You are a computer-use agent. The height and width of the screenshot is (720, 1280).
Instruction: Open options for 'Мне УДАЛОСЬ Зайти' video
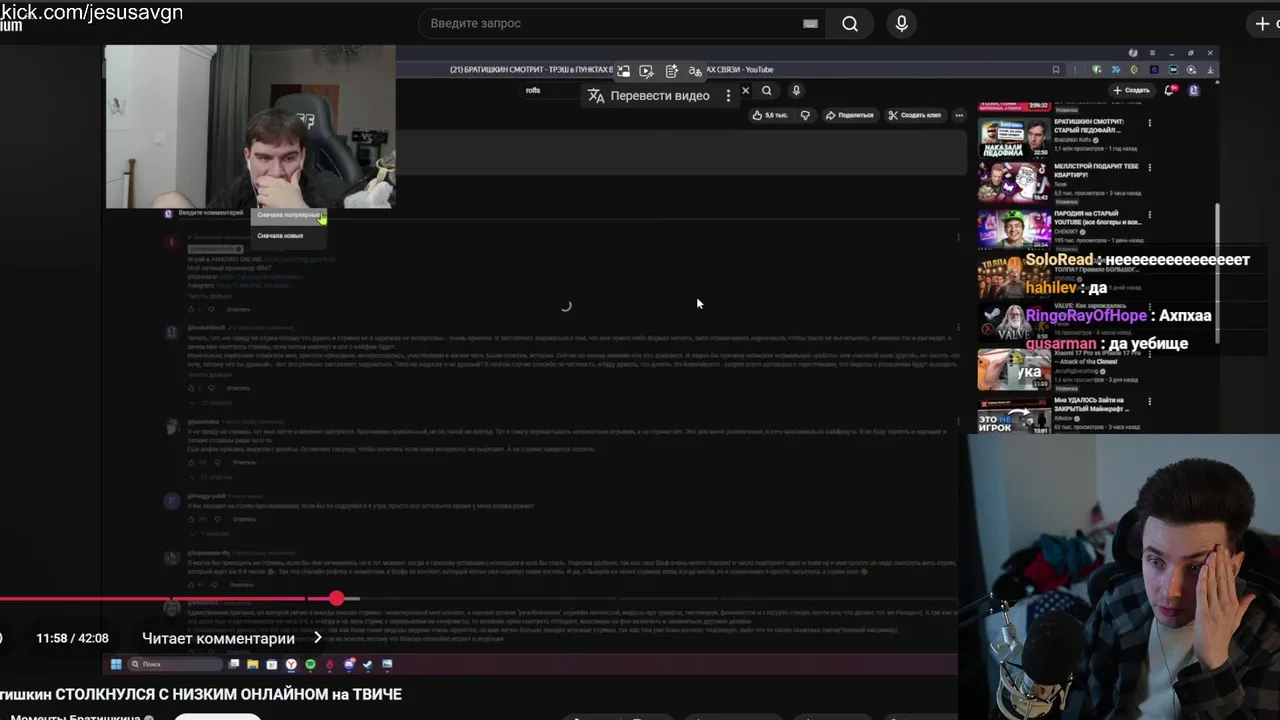[1150, 402]
